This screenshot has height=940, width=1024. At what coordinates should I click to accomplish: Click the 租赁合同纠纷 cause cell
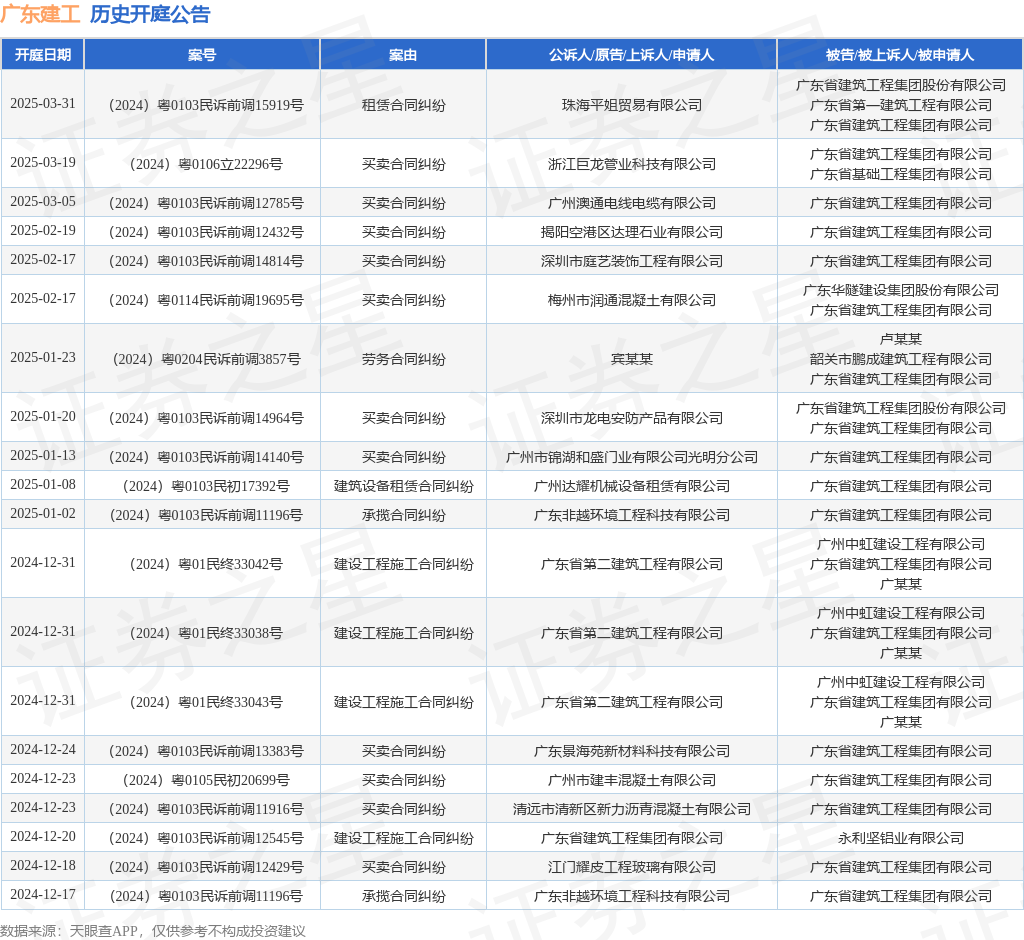pos(404,105)
